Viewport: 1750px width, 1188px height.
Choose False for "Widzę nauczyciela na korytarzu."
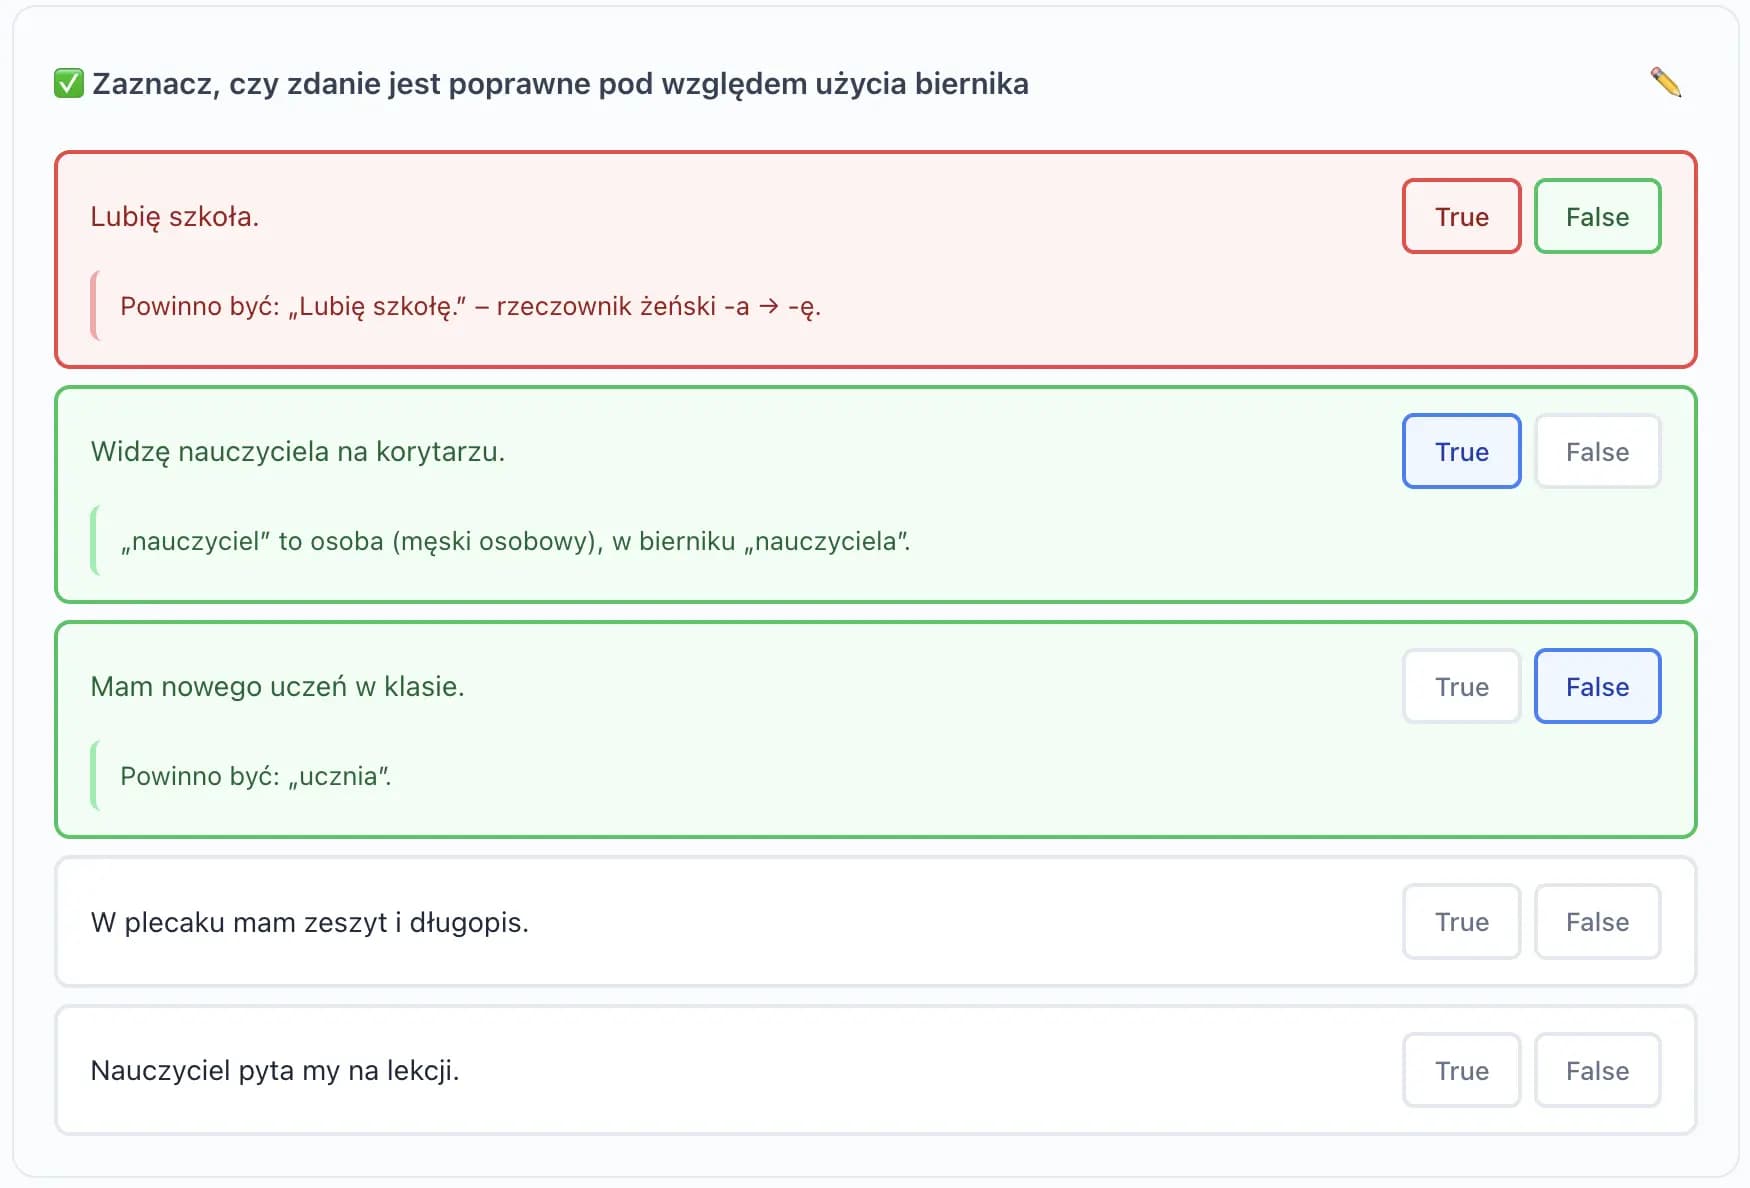(x=1597, y=451)
